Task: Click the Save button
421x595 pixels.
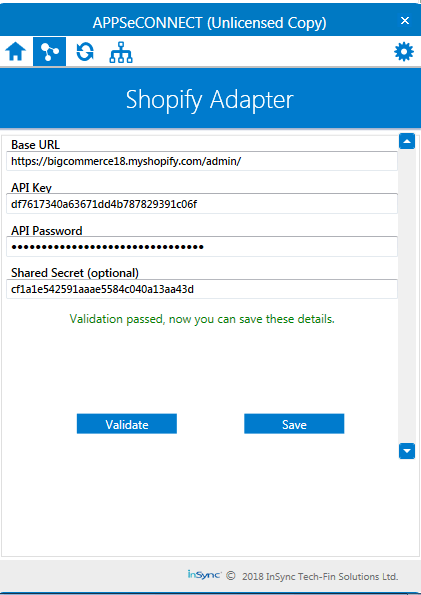Action: pyautogui.click(x=294, y=424)
